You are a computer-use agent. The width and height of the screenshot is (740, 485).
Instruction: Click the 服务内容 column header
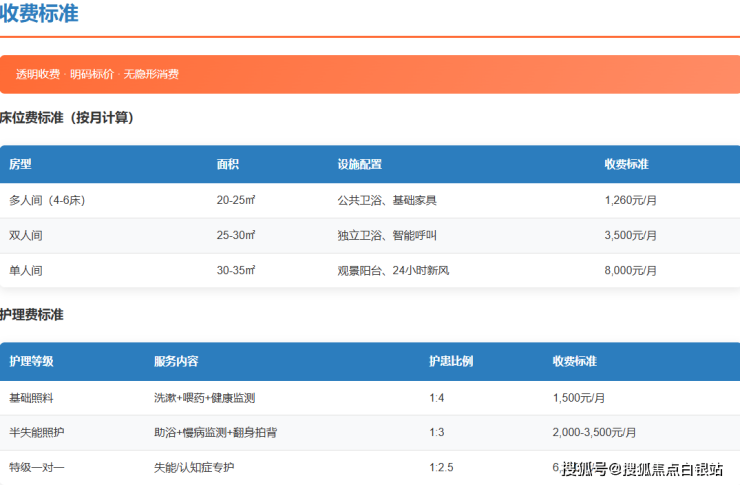tap(176, 361)
